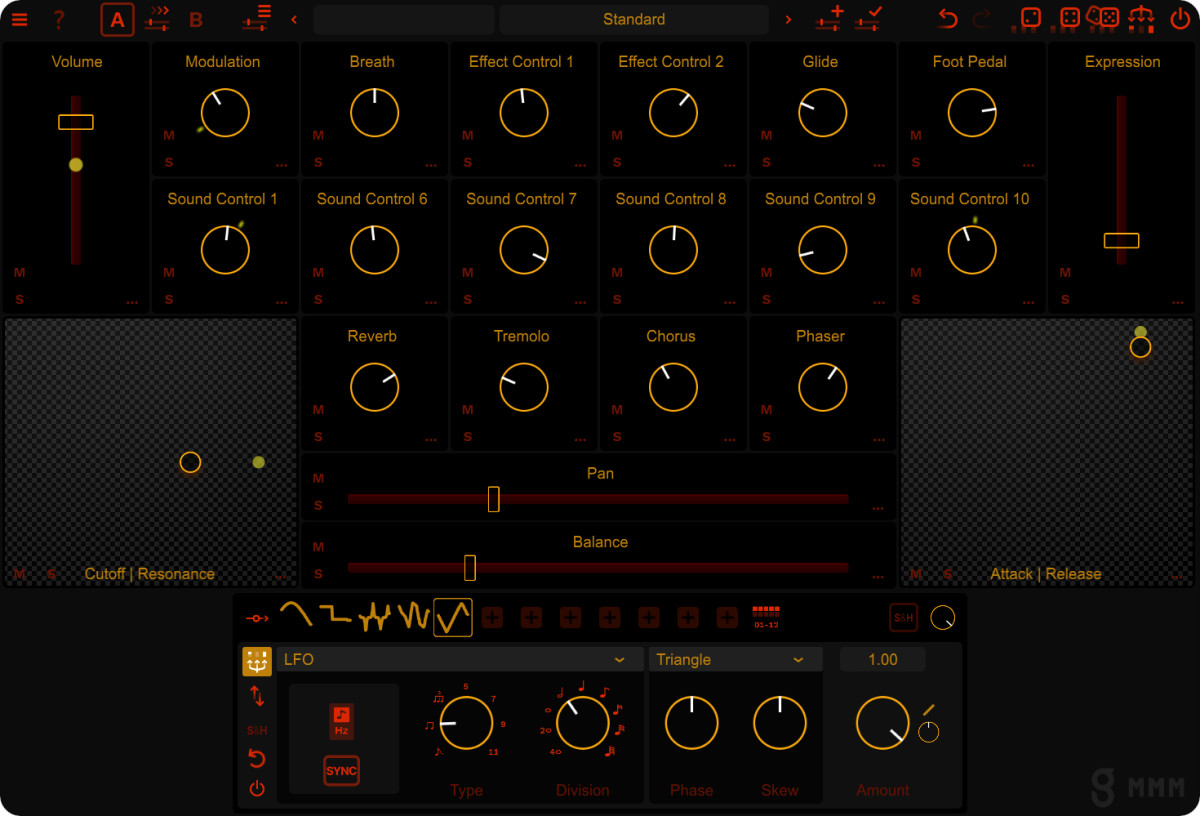
Task: Switch to the A preset slot
Action: pos(118,19)
